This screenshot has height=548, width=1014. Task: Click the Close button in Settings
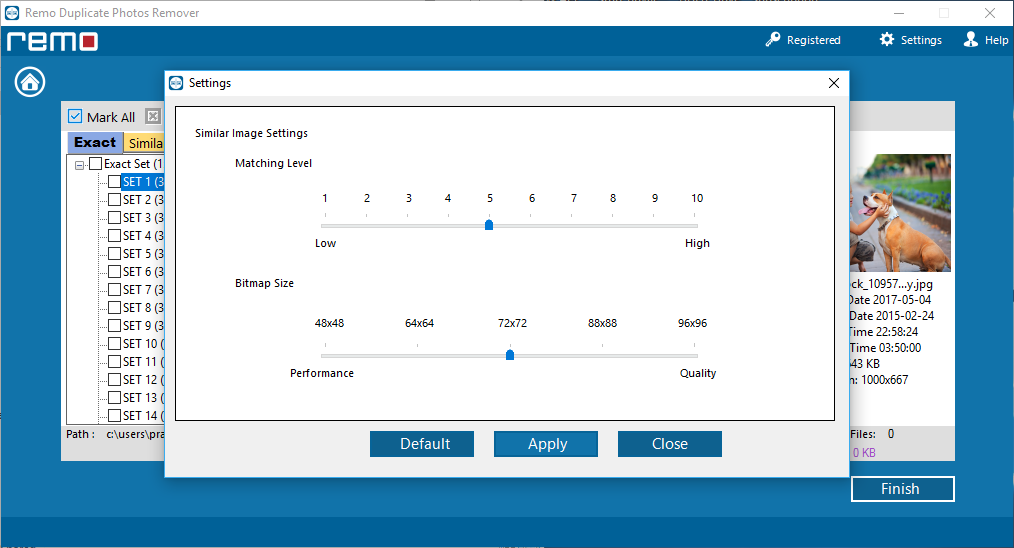[x=669, y=444]
